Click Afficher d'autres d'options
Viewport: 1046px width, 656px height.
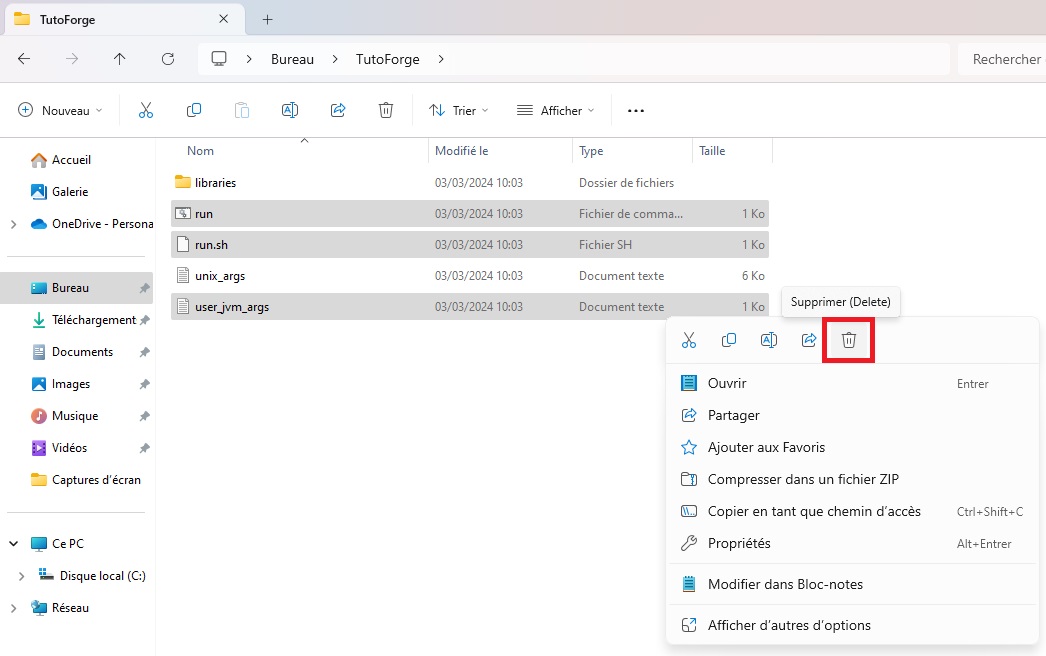coord(853,625)
